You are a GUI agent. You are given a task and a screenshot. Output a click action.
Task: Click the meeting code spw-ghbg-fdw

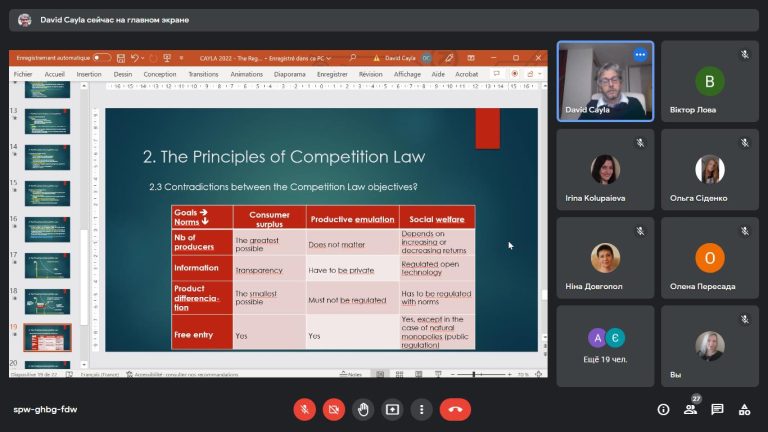point(45,409)
